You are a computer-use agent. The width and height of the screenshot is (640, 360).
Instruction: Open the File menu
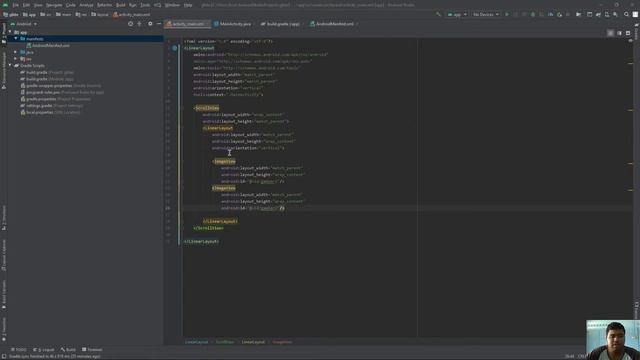[16, 5]
